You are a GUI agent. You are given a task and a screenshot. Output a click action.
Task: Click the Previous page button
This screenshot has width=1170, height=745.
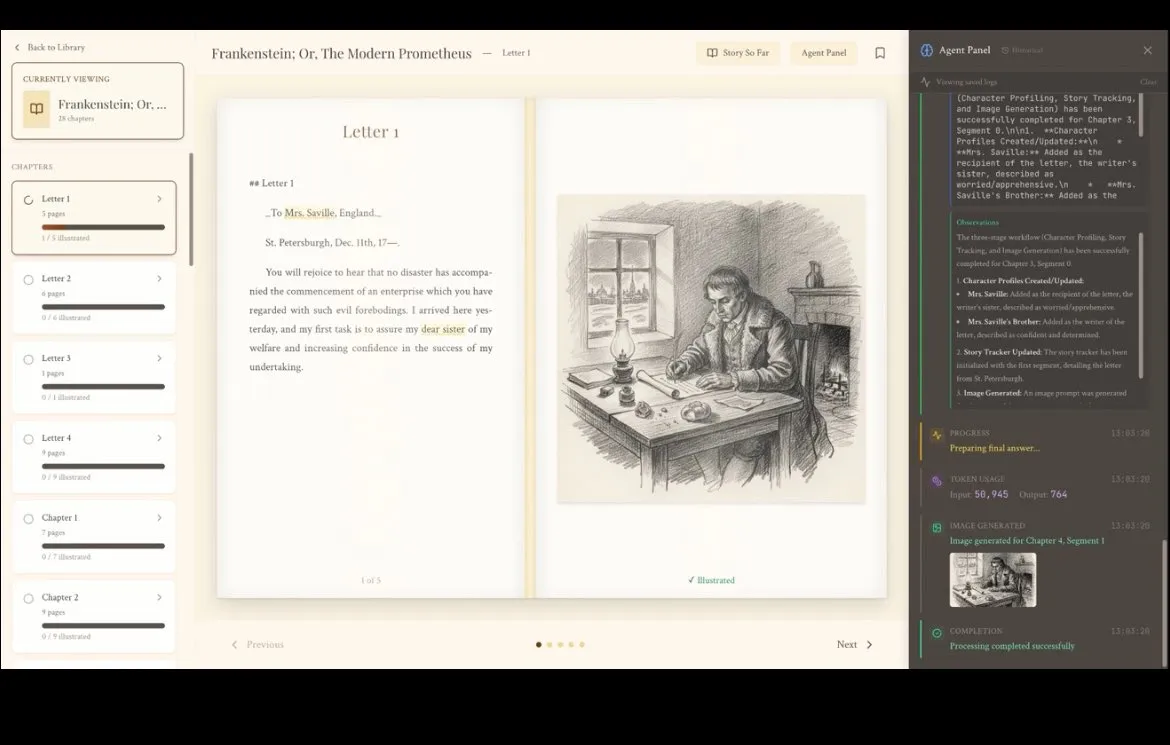[257, 645]
